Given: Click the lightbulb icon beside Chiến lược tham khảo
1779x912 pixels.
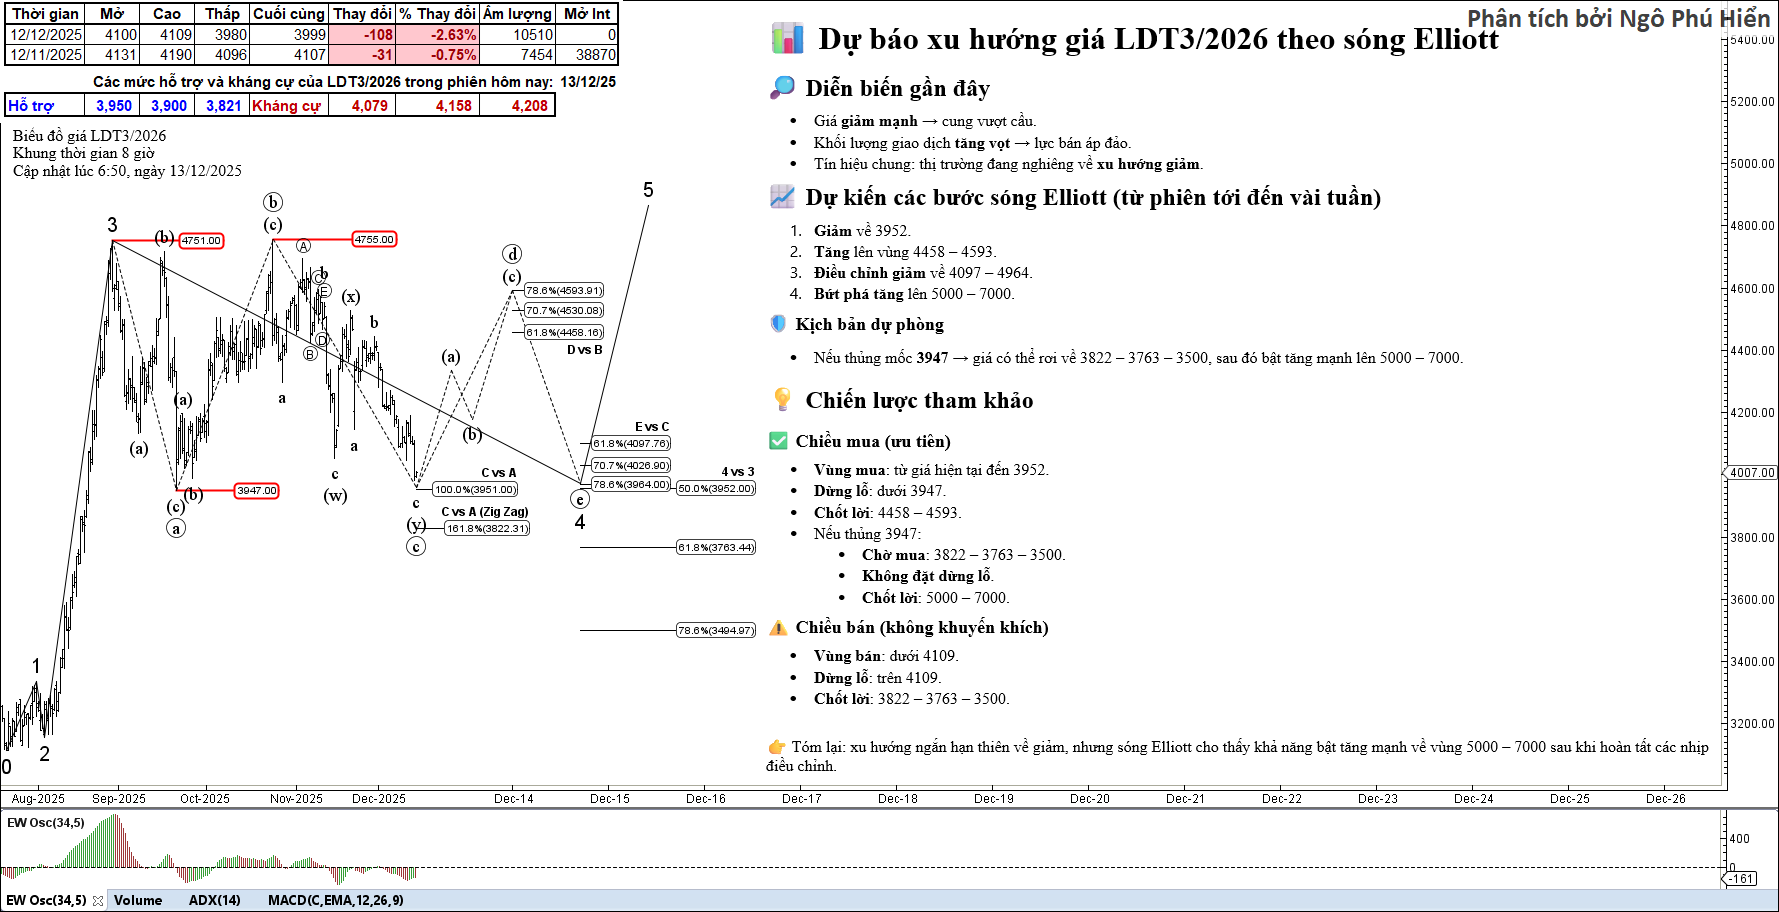Looking at the screenshot, I should click(x=782, y=400).
